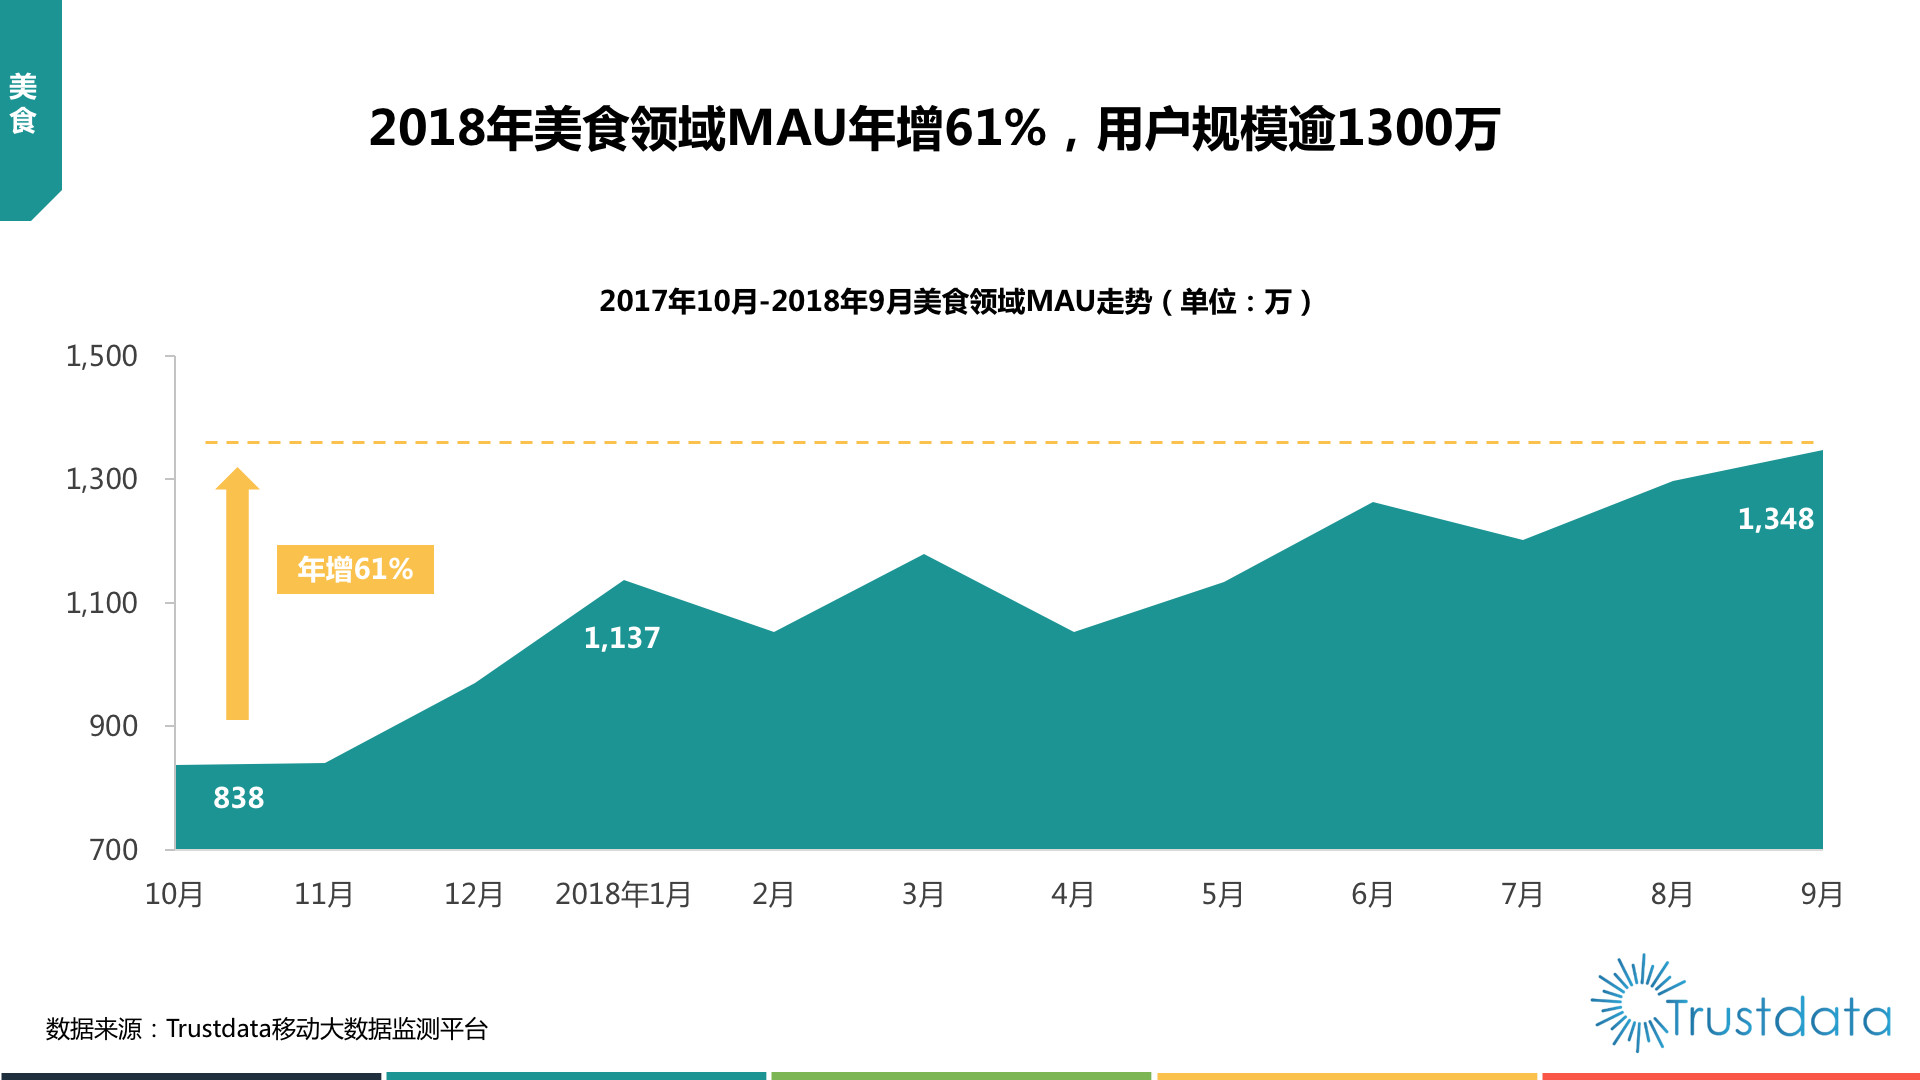Image resolution: width=1920 pixels, height=1080 pixels.
Task: Click the x-axis label '7月'
Action: coord(1522,894)
